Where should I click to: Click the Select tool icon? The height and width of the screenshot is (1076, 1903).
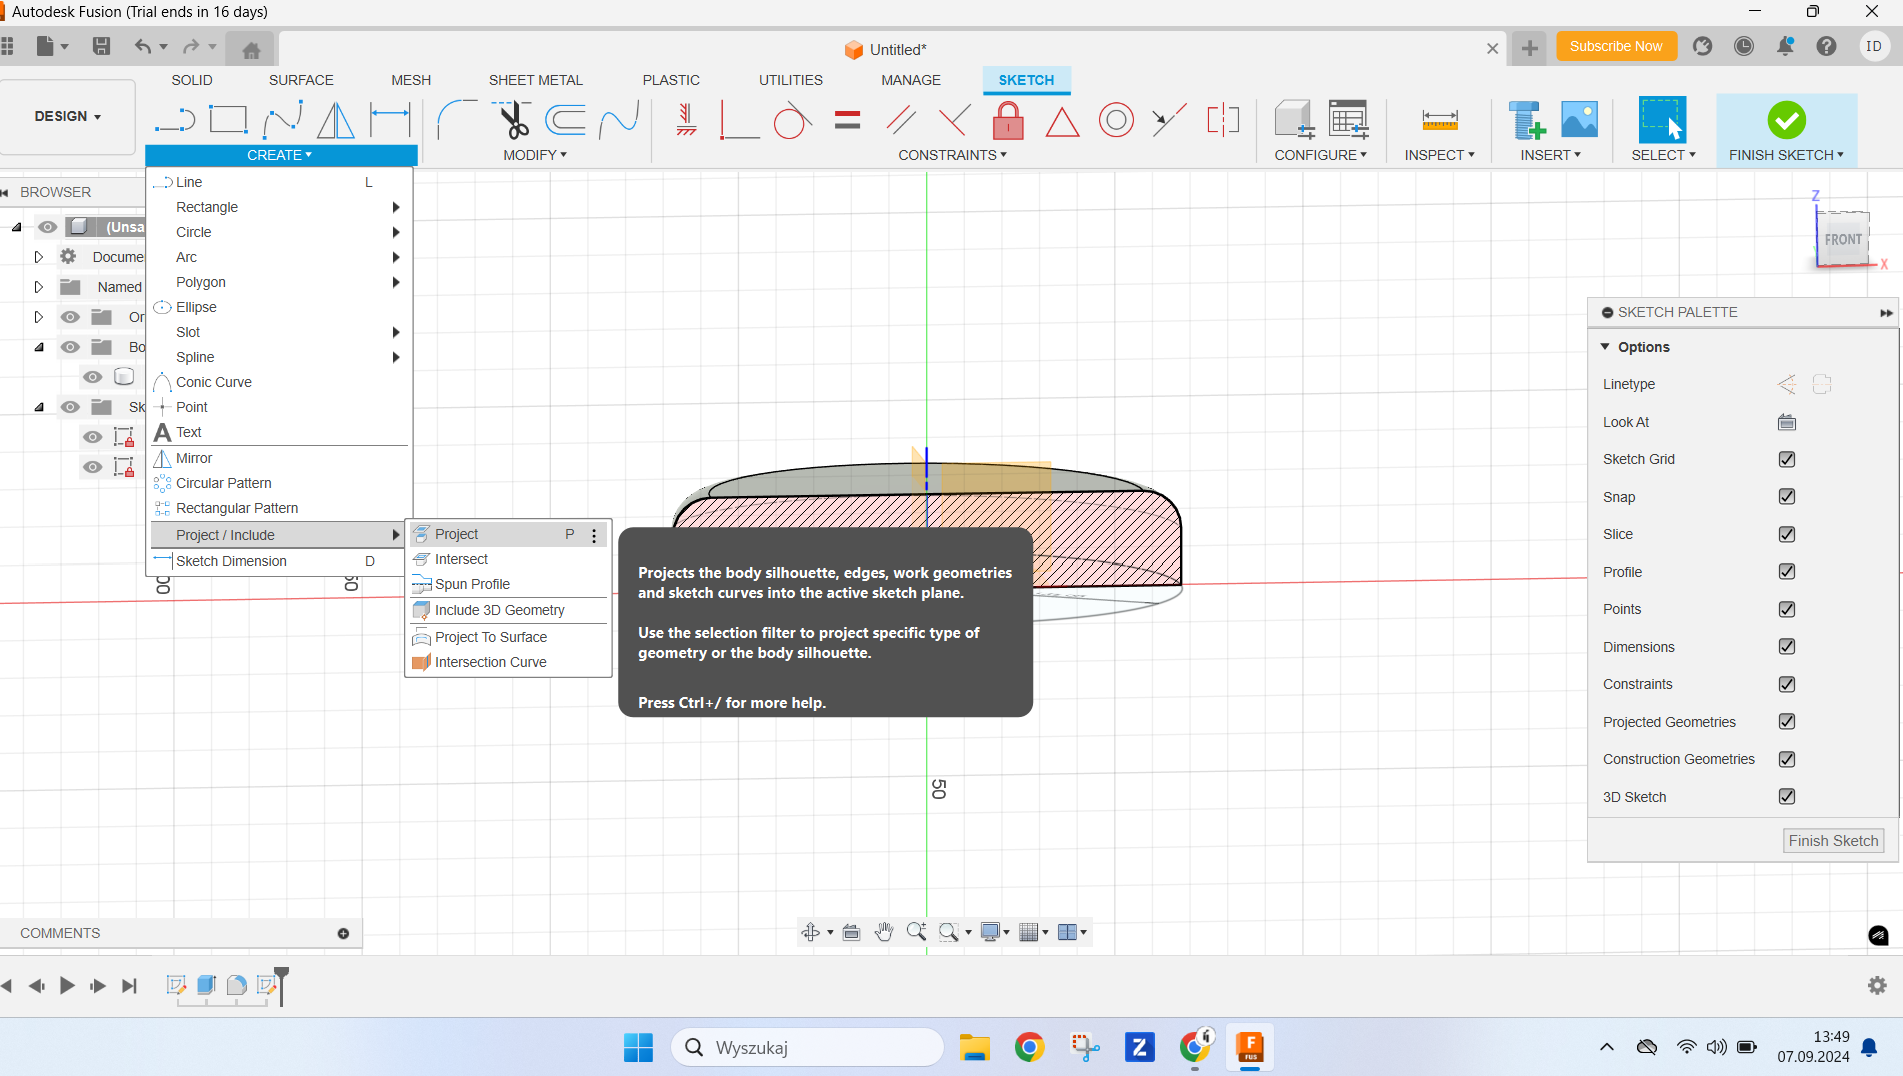[1662, 120]
